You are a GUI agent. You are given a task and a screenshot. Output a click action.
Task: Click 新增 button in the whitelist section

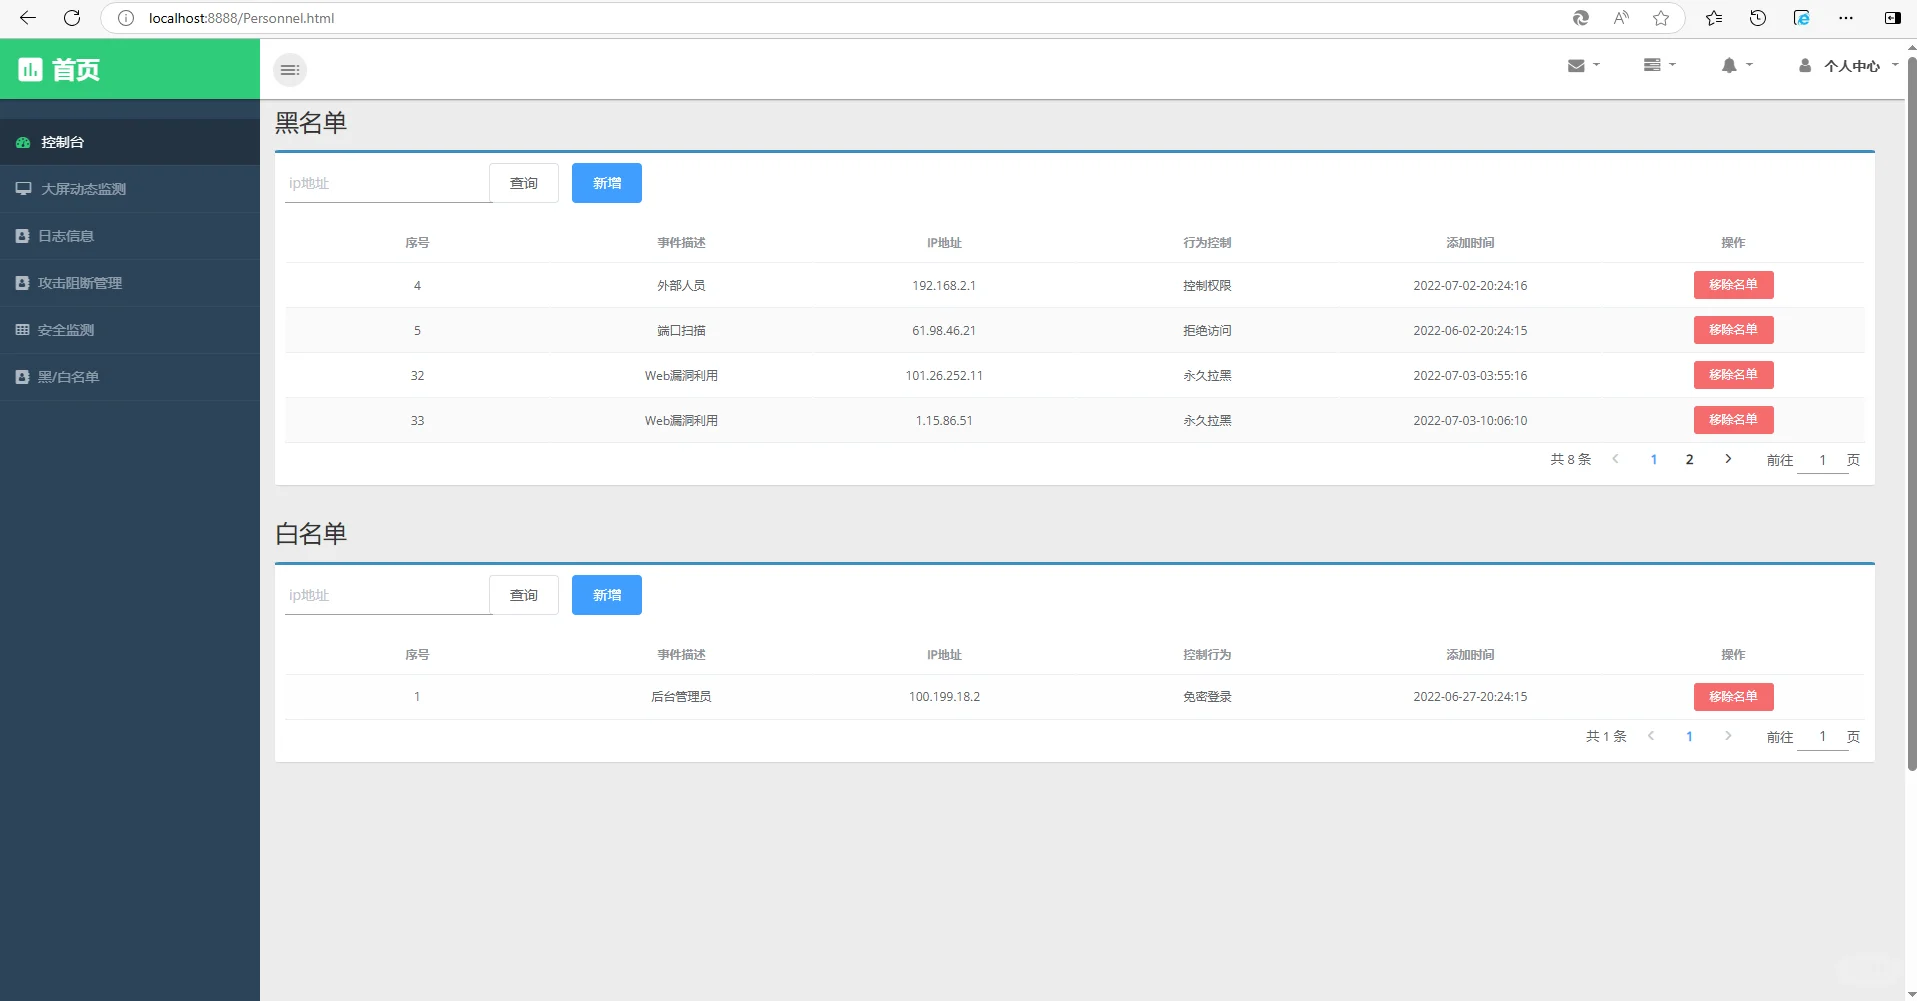pyautogui.click(x=607, y=595)
